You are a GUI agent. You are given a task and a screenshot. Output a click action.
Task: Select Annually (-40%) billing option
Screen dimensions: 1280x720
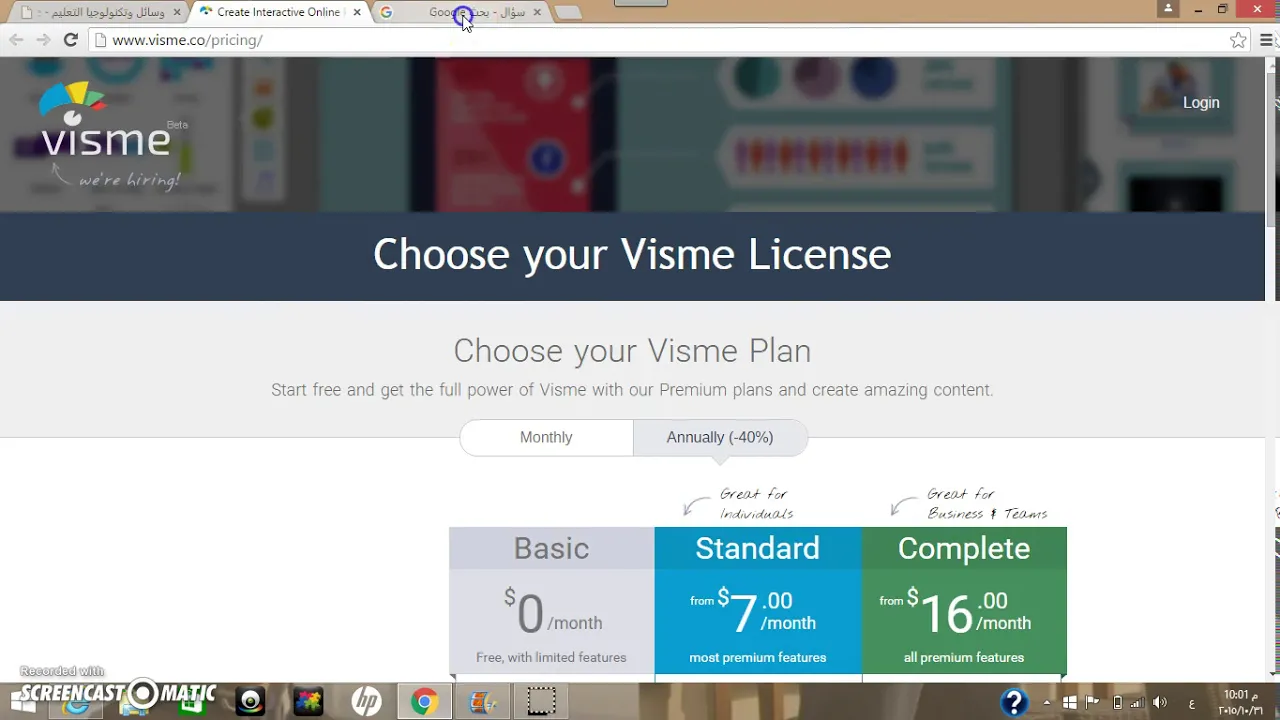pyautogui.click(x=720, y=437)
